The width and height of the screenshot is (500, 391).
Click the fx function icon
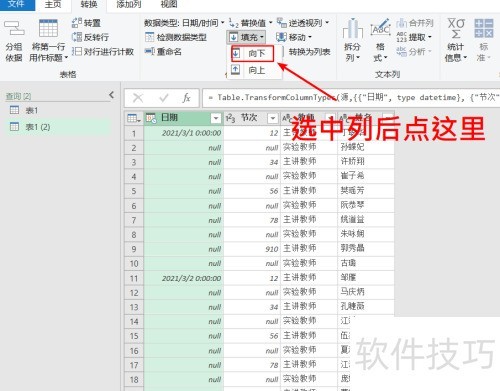pos(187,98)
